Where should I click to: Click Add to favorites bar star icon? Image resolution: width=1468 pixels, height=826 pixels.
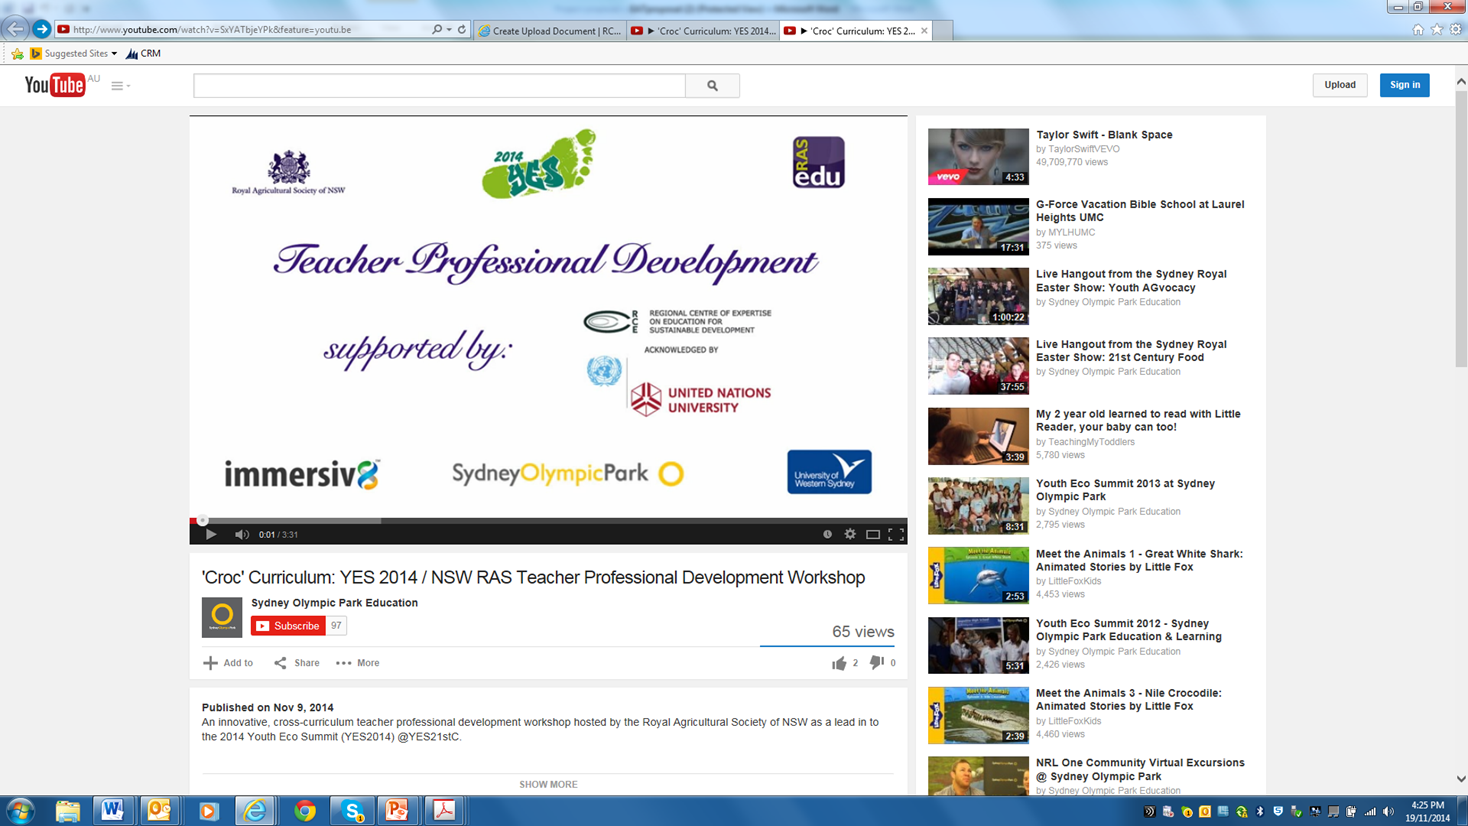(x=17, y=54)
